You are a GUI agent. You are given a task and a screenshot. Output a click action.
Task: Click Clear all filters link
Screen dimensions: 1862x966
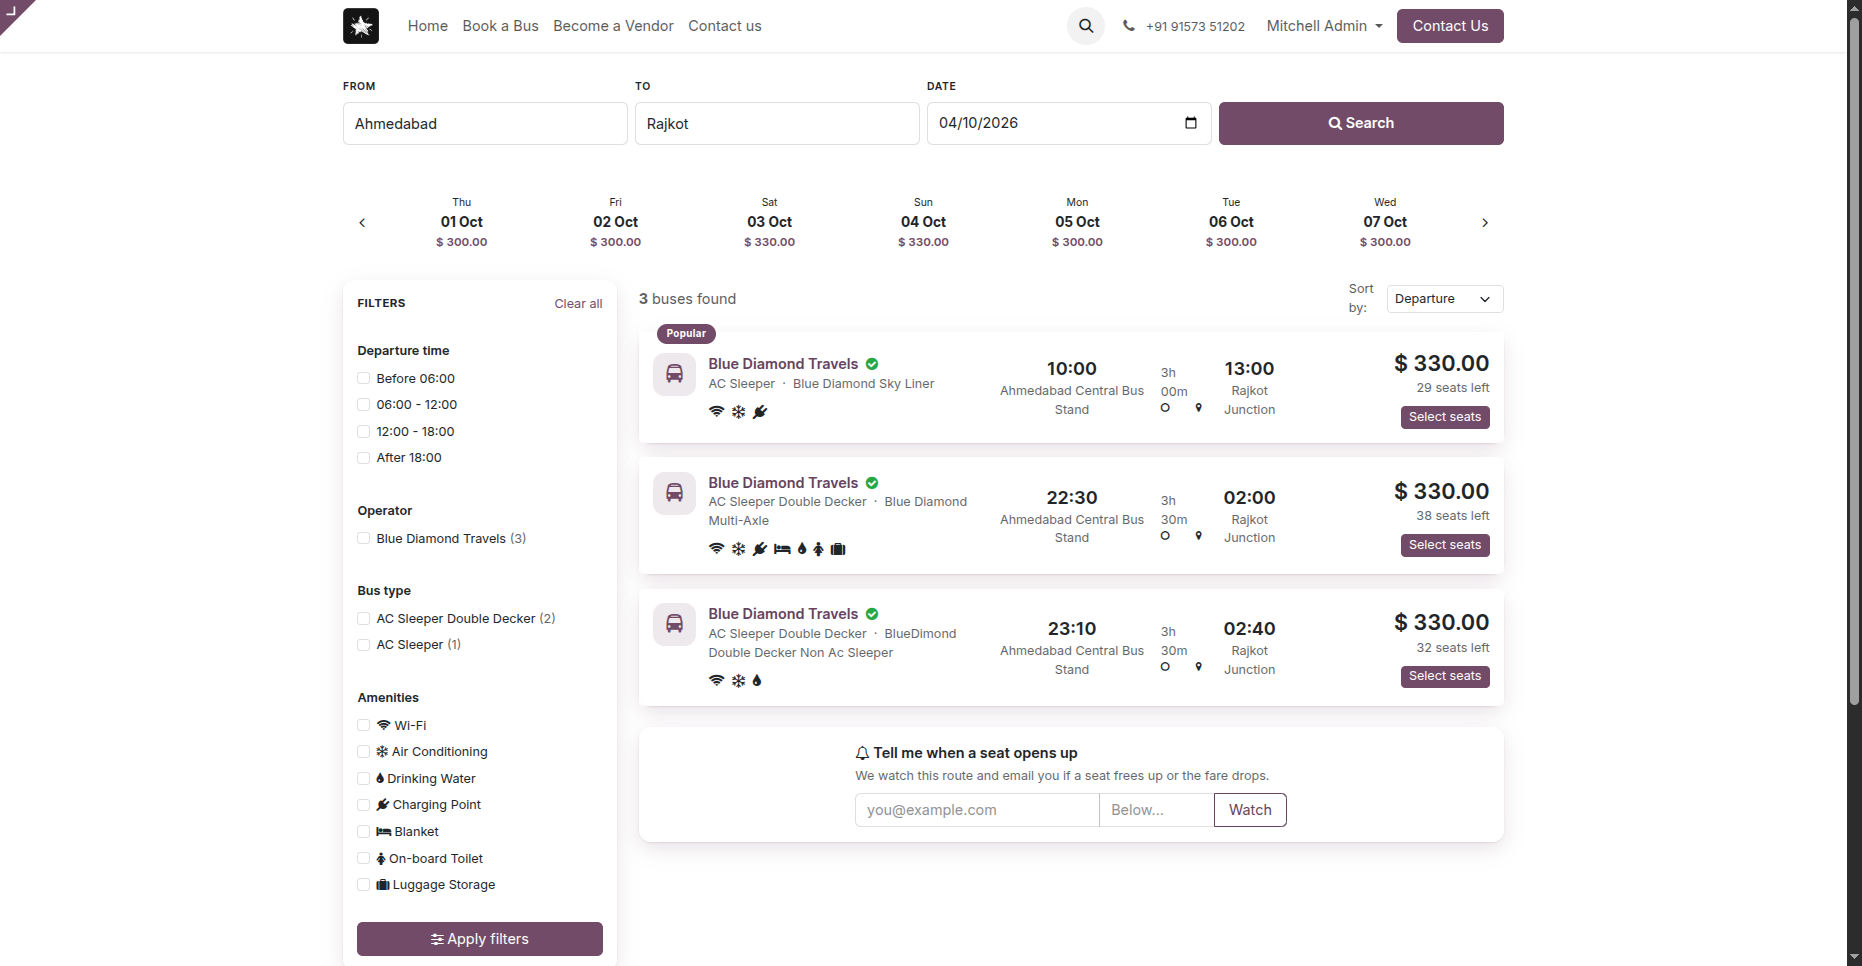tap(578, 304)
